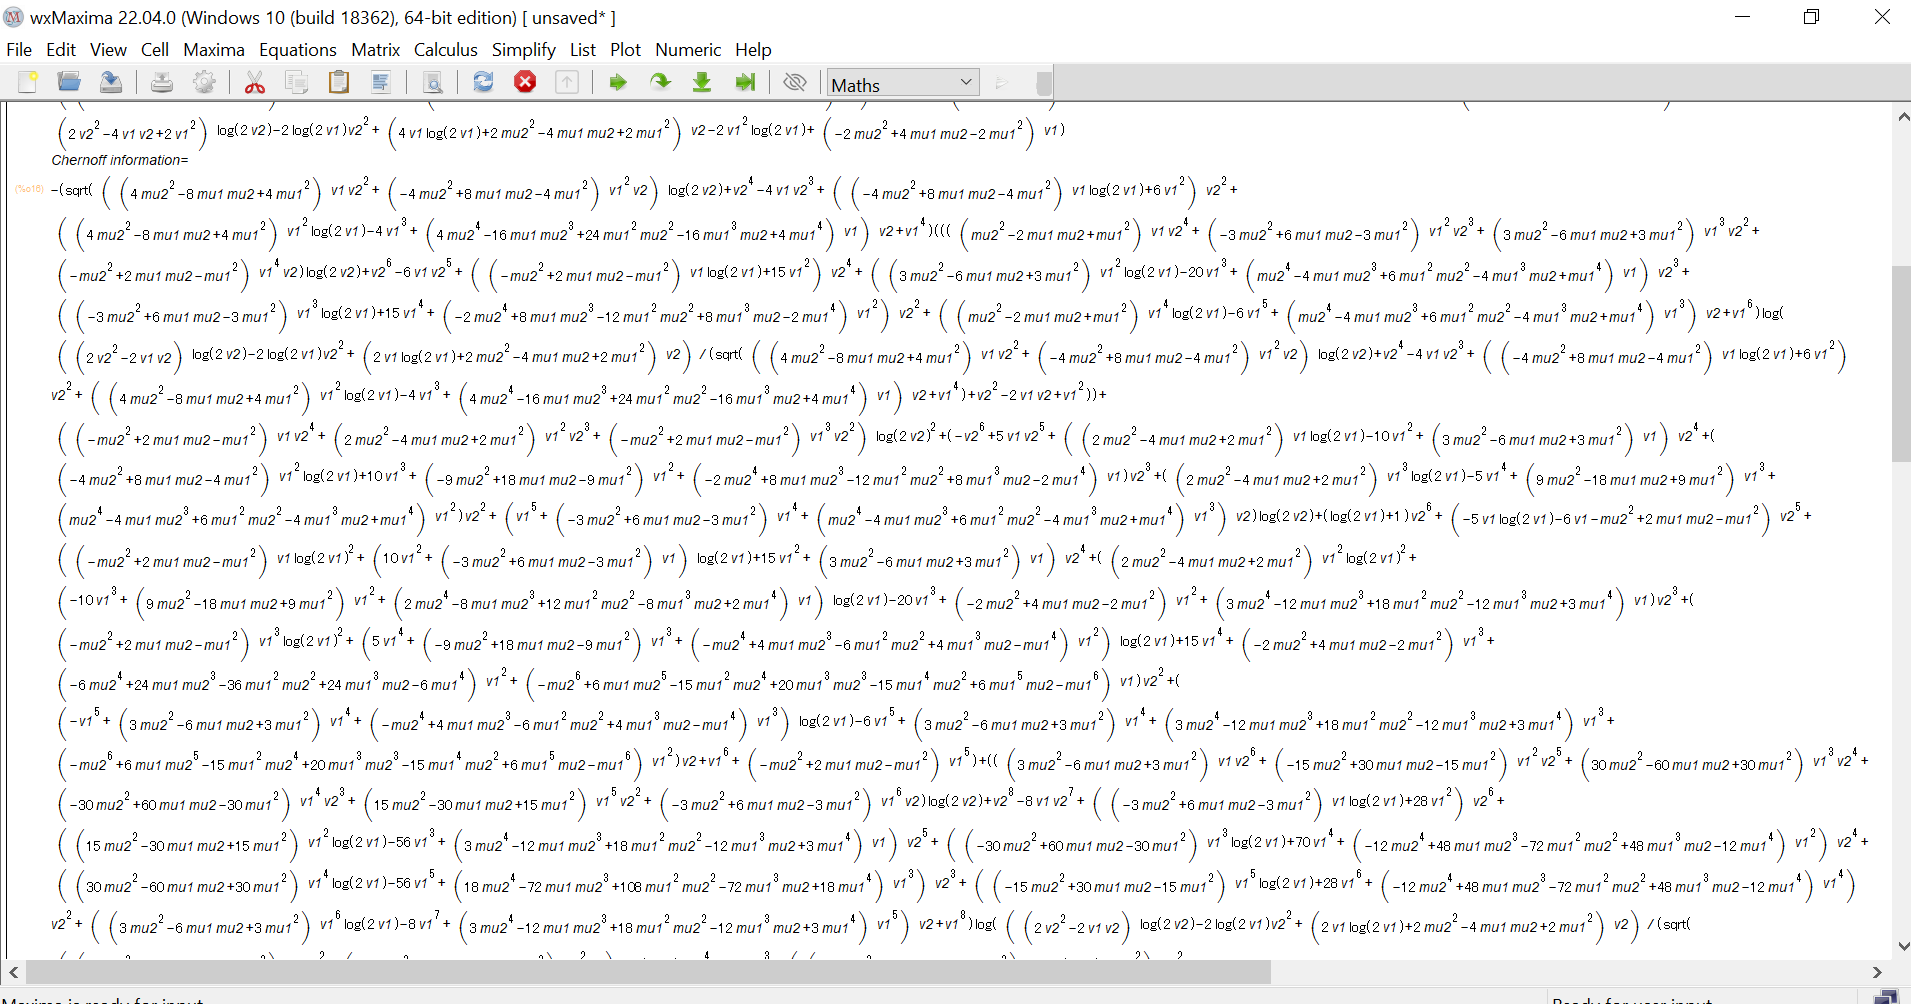This screenshot has width=1911, height=1004.
Task: Open the Cell menu
Action: point(155,50)
